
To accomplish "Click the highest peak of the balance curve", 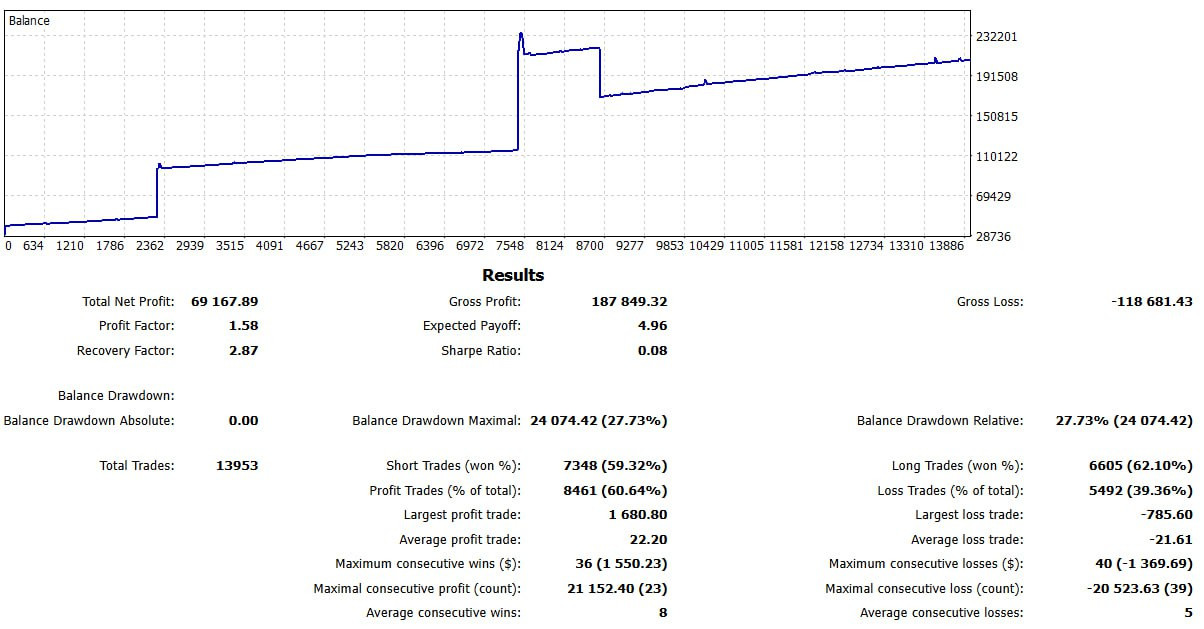I will click(521, 34).
